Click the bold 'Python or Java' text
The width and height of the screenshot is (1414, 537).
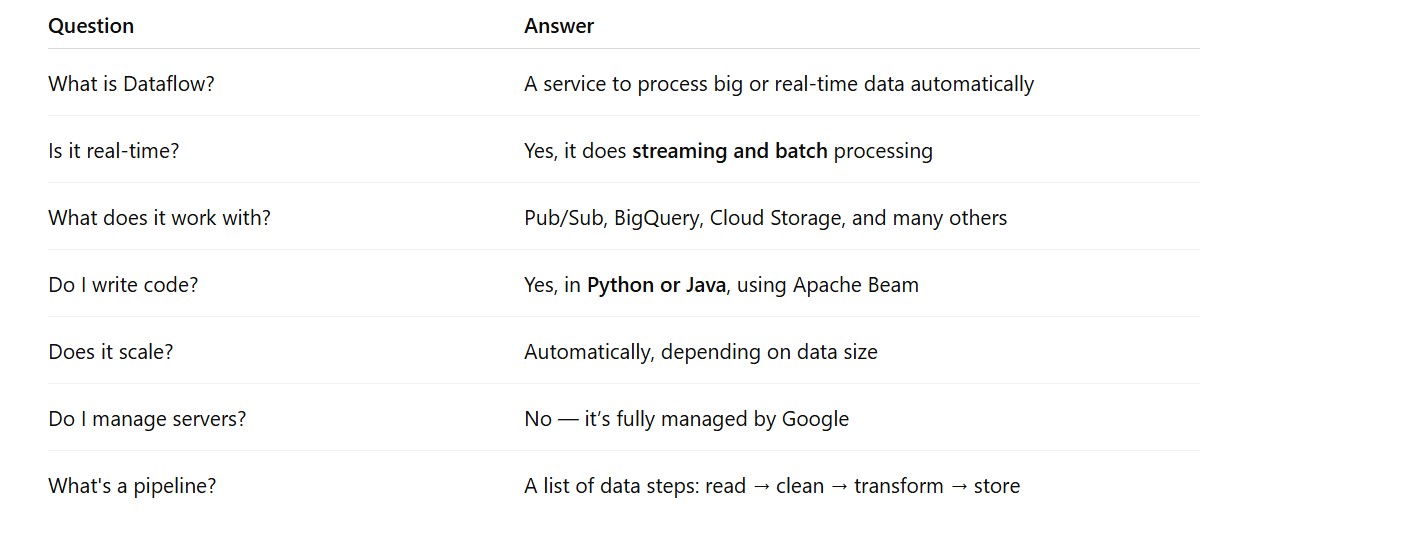tap(656, 285)
